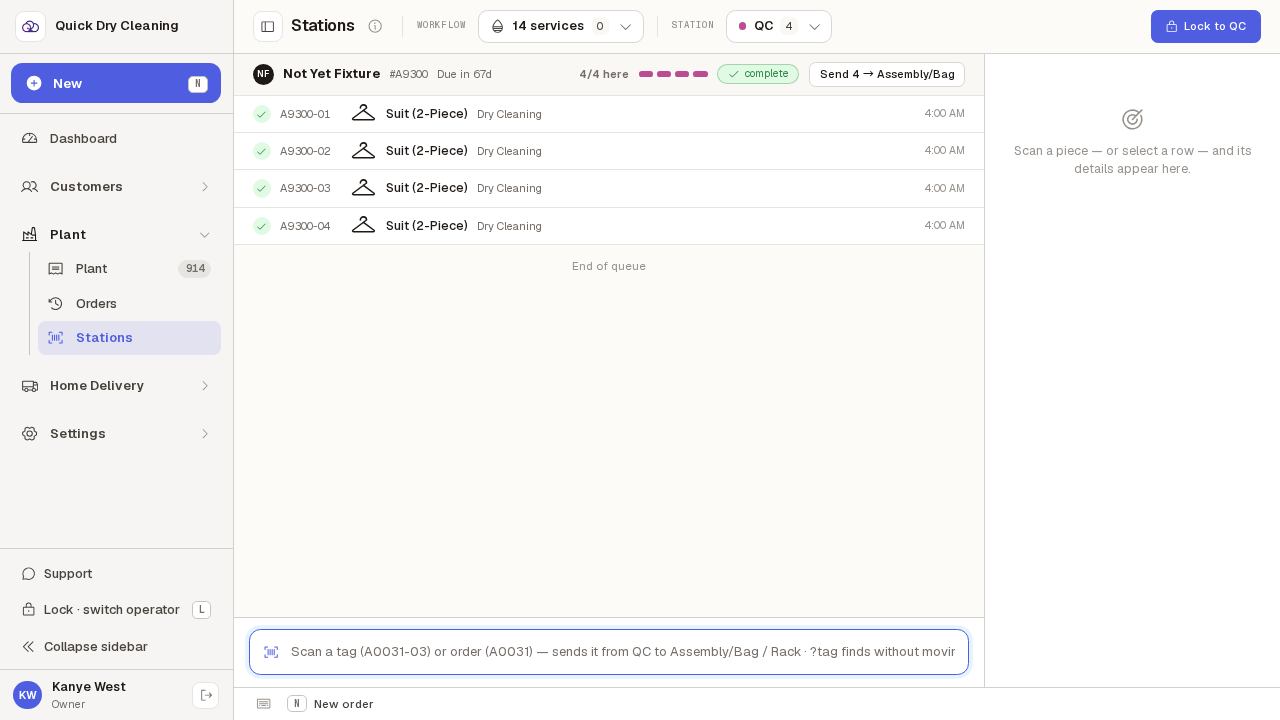Open the Support link

pyautogui.click(x=116, y=573)
